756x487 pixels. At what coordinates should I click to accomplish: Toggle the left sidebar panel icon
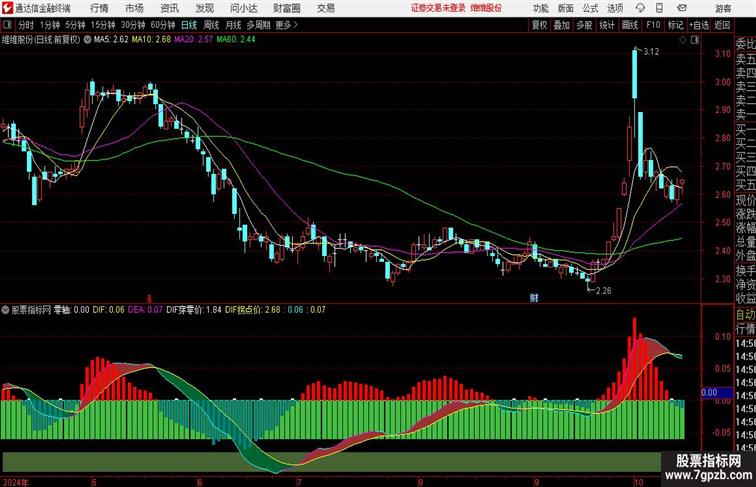(x=7, y=25)
